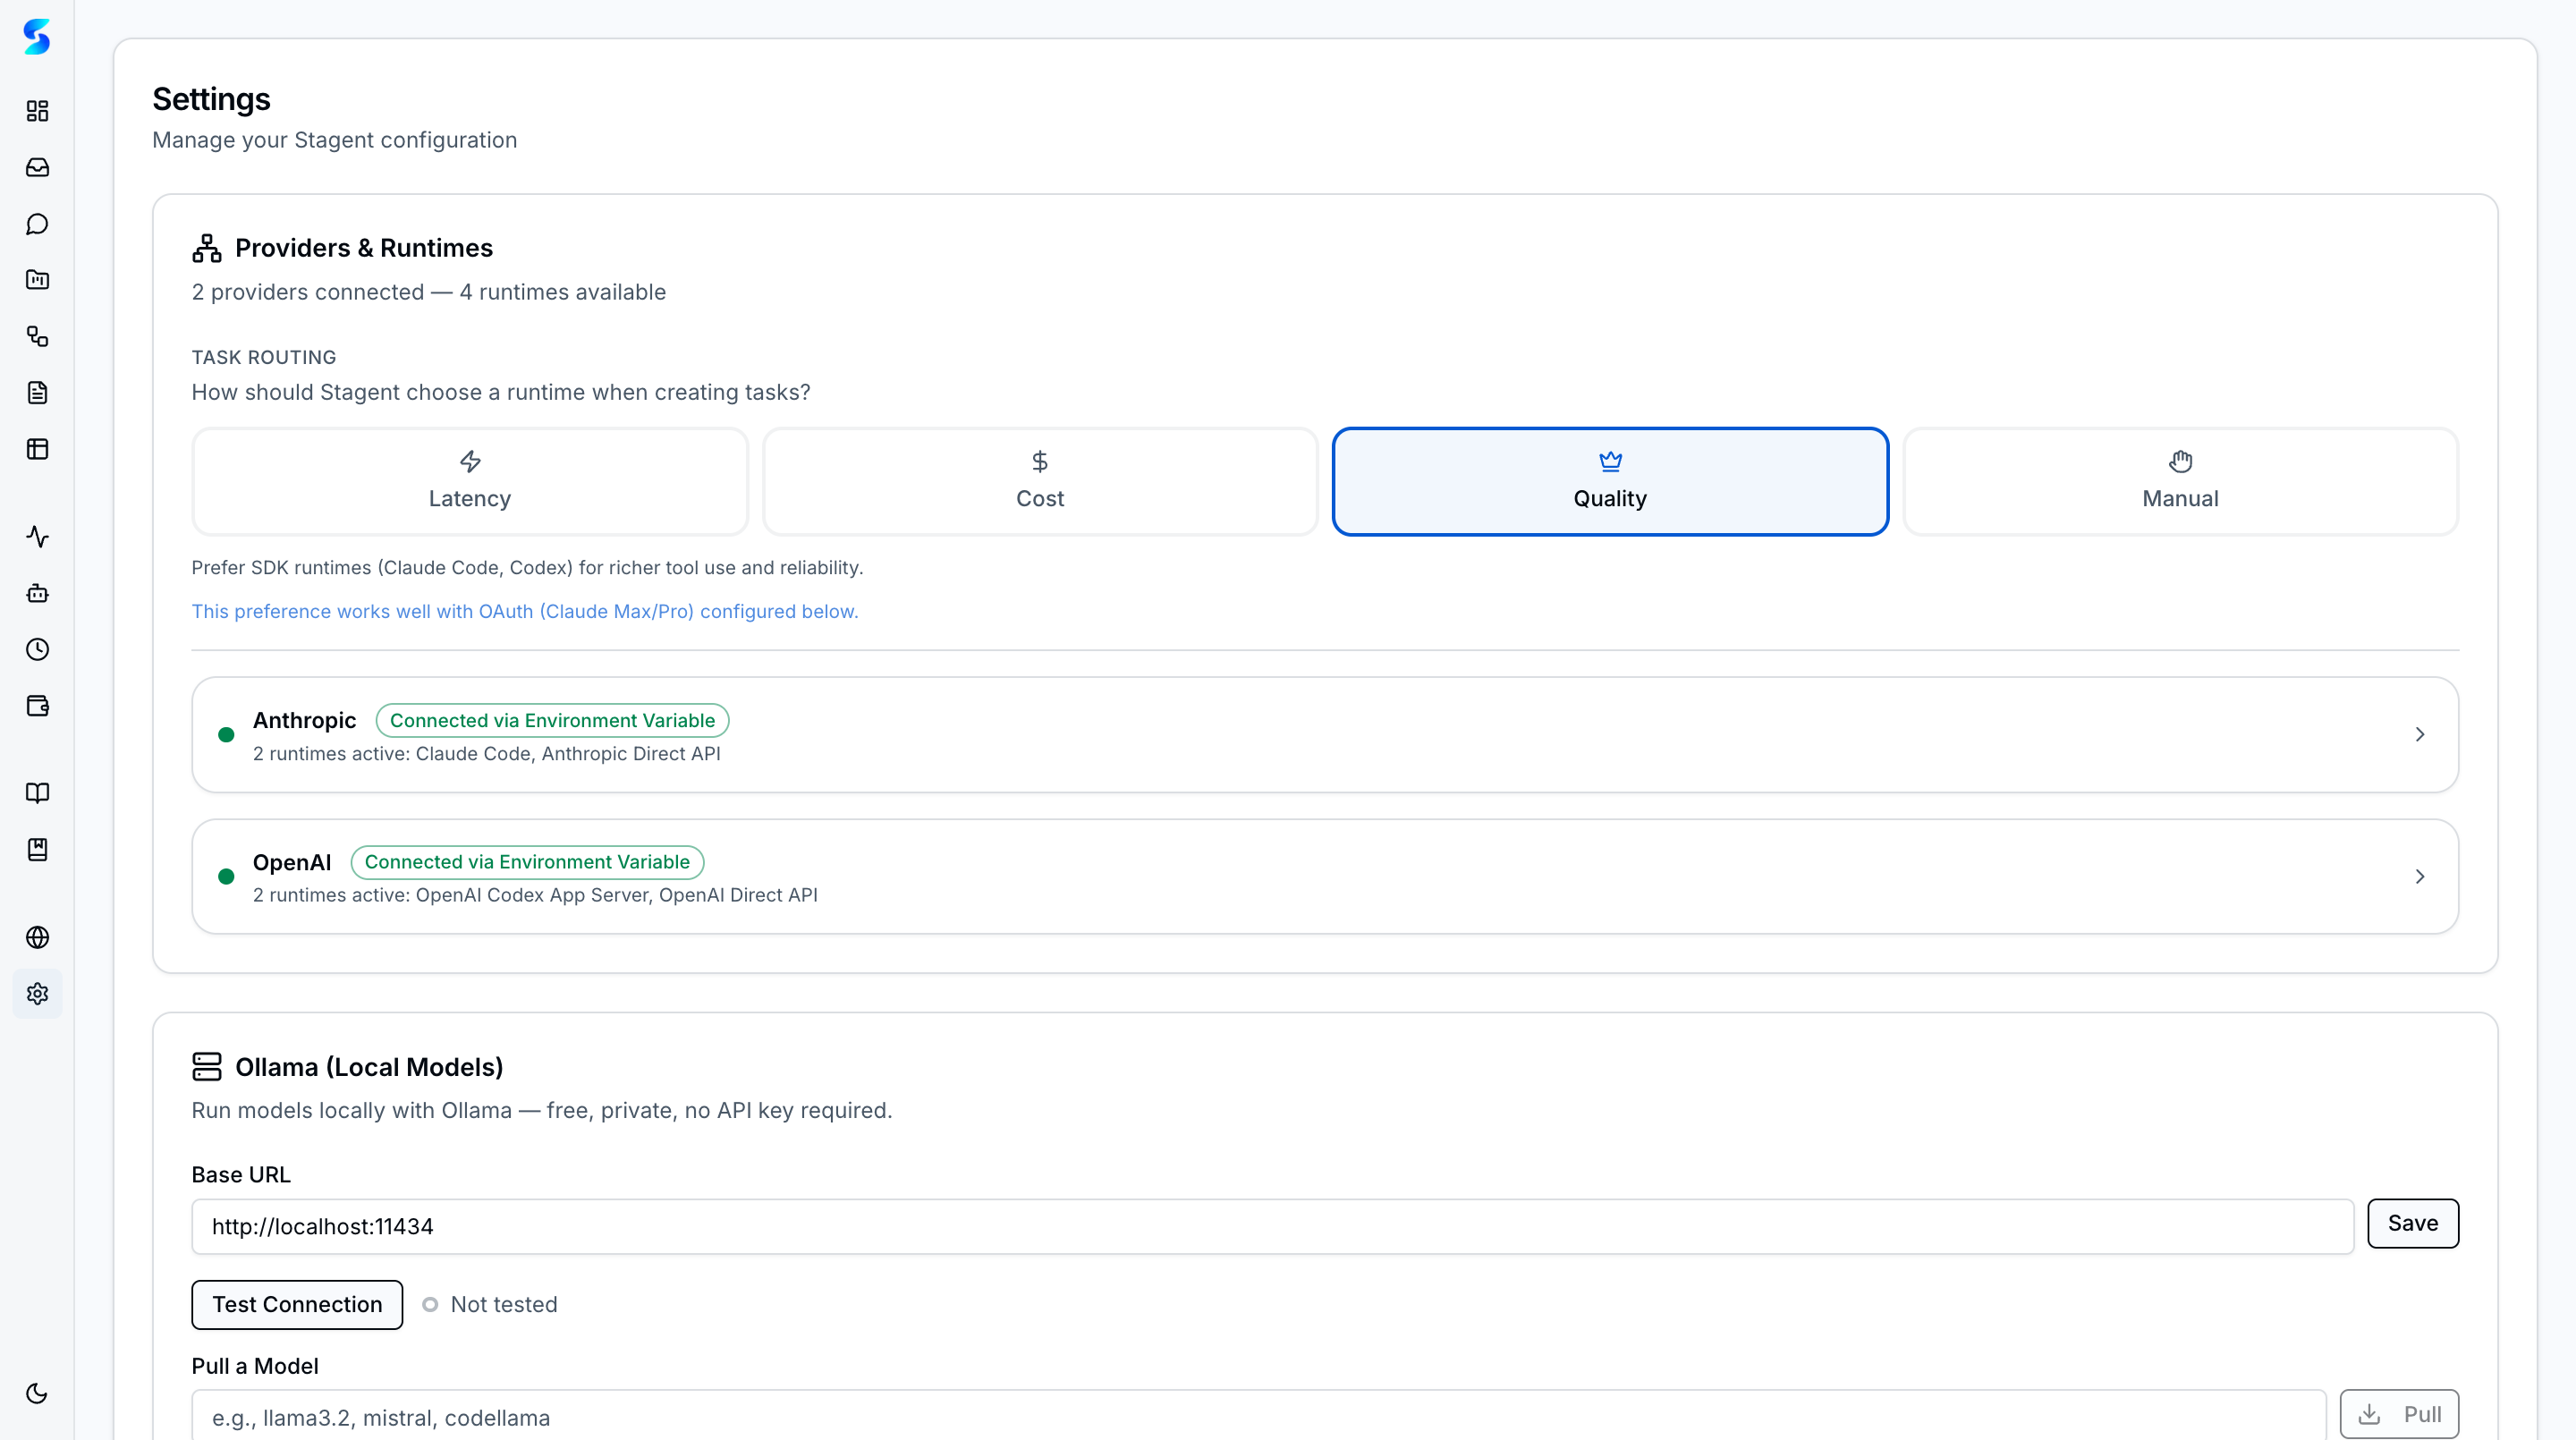2576x1440 pixels.
Task: Click the Base URL input field
Action: click(x=1270, y=1227)
